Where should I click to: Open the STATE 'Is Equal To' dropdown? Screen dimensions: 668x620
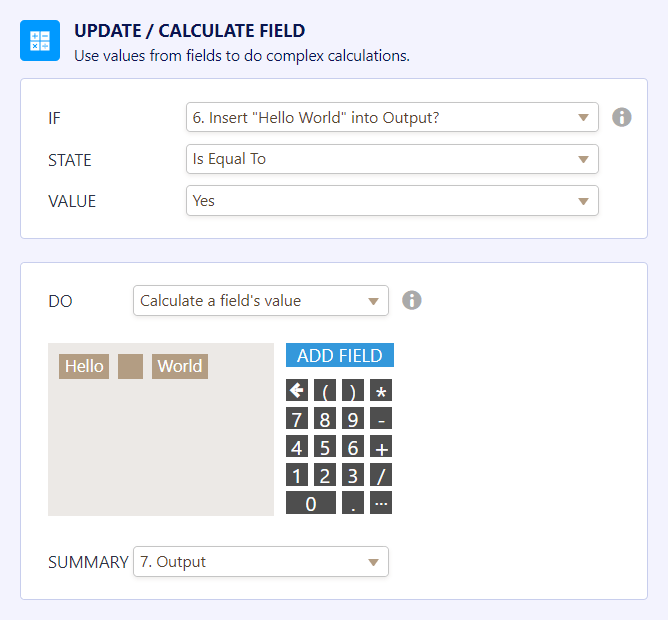(392, 159)
